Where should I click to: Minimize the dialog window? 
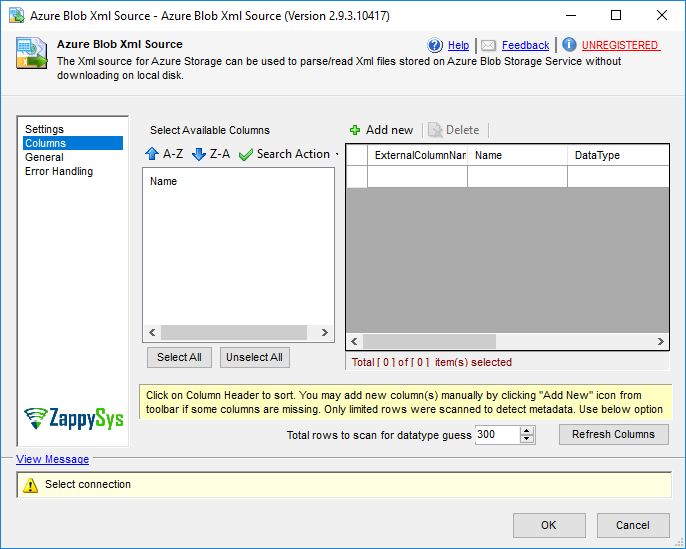pyautogui.click(x=571, y=15)
